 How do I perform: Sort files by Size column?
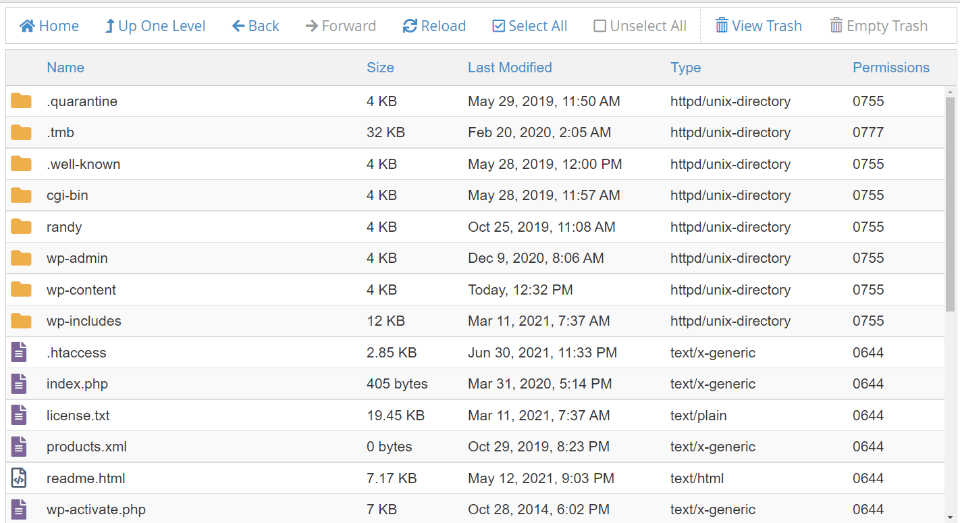pyautogui.click(x=380, y=67)
